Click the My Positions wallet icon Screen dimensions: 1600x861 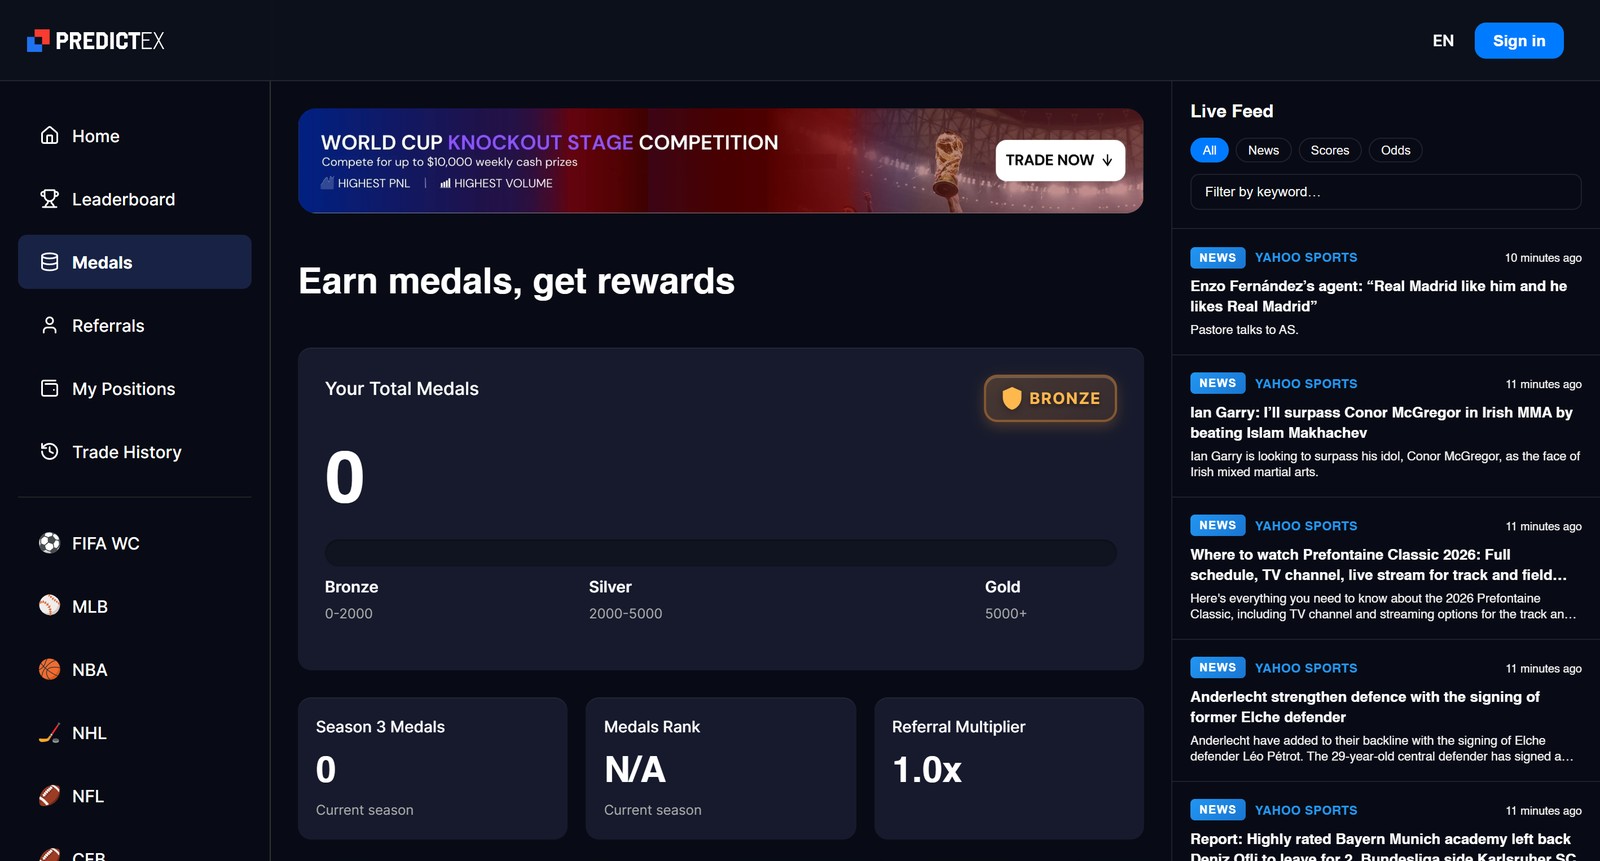(49, 388)
